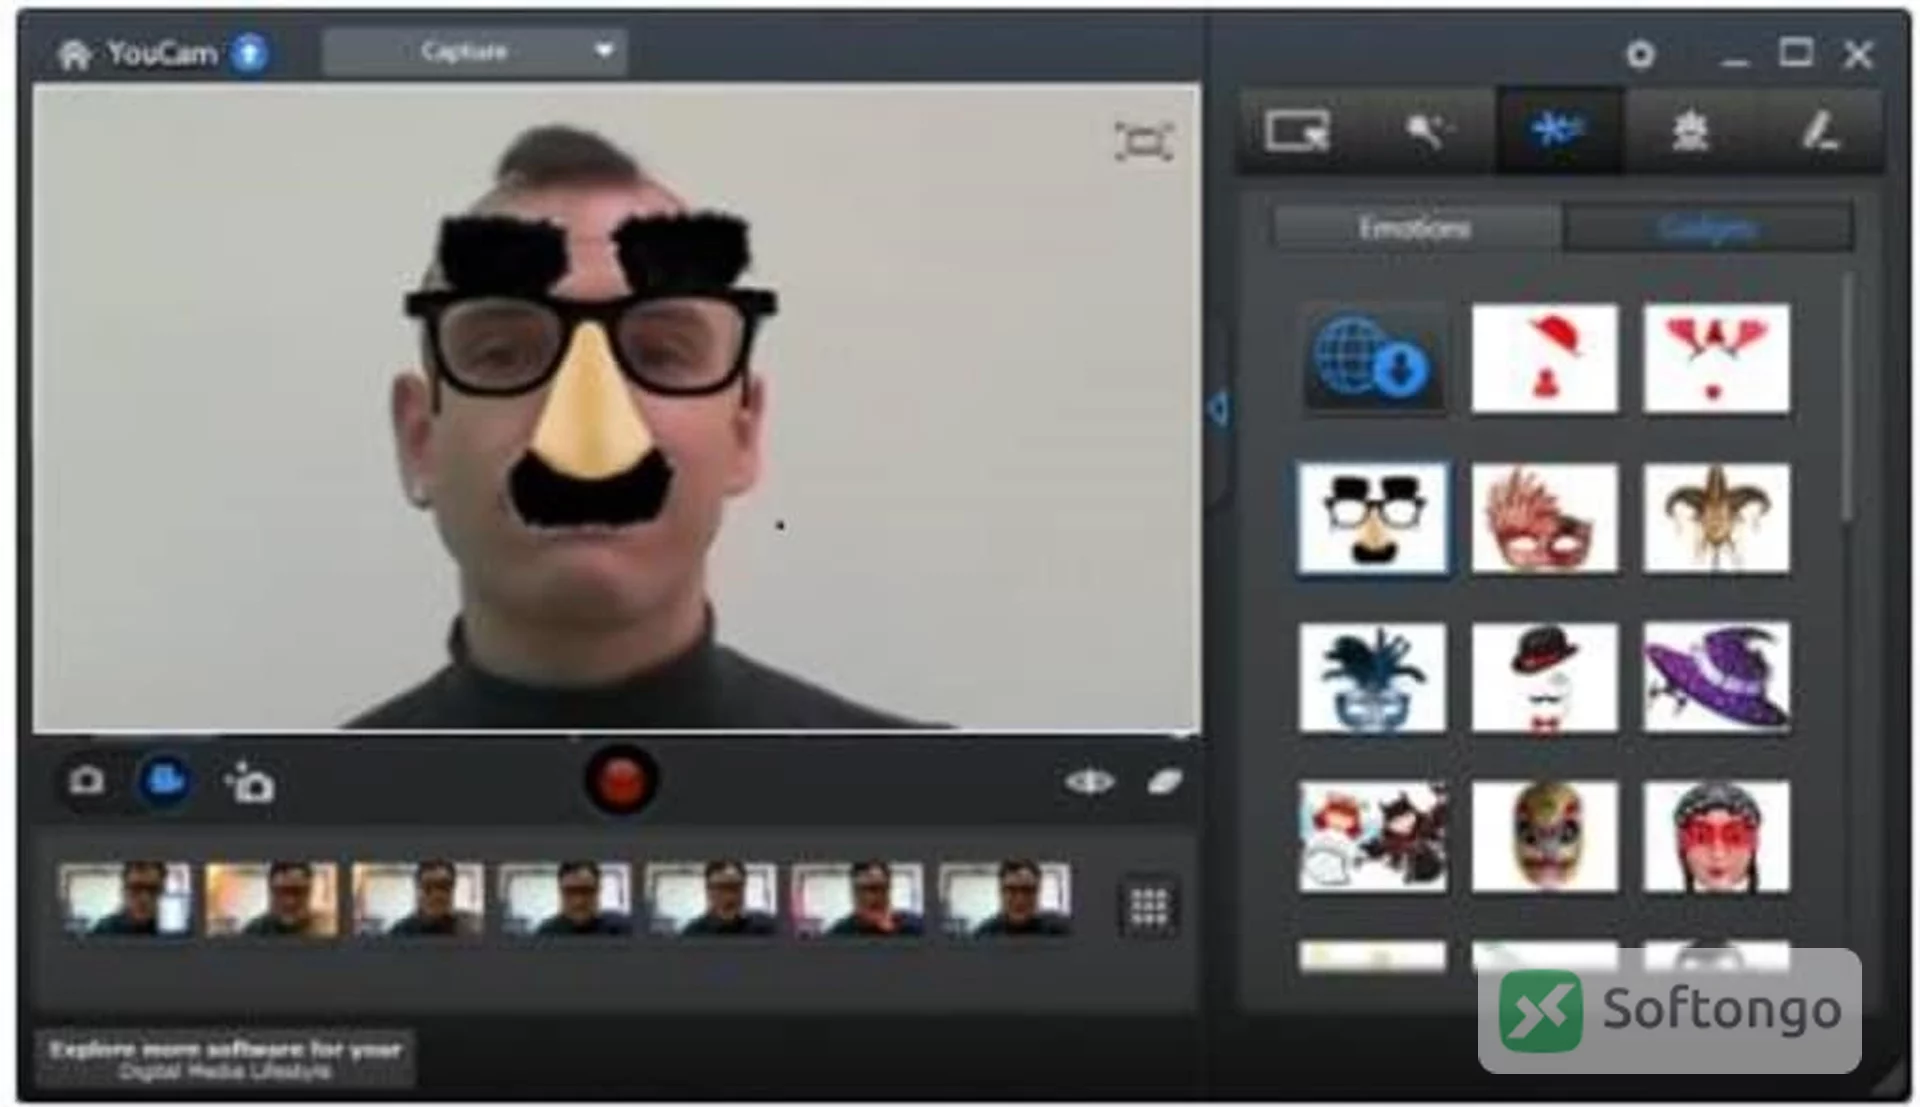Apply the bowler hat and bow tie gadget

1544,678
